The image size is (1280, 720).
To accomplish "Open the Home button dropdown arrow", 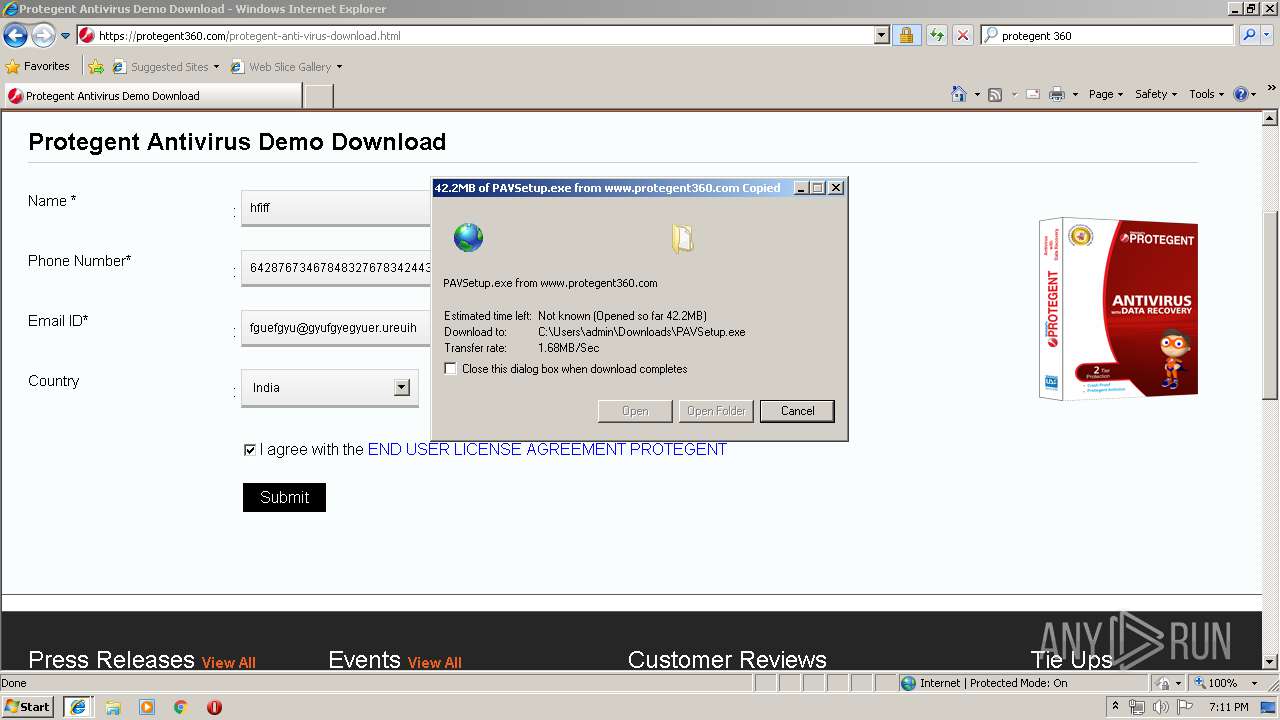I will [x=977, y=95].
